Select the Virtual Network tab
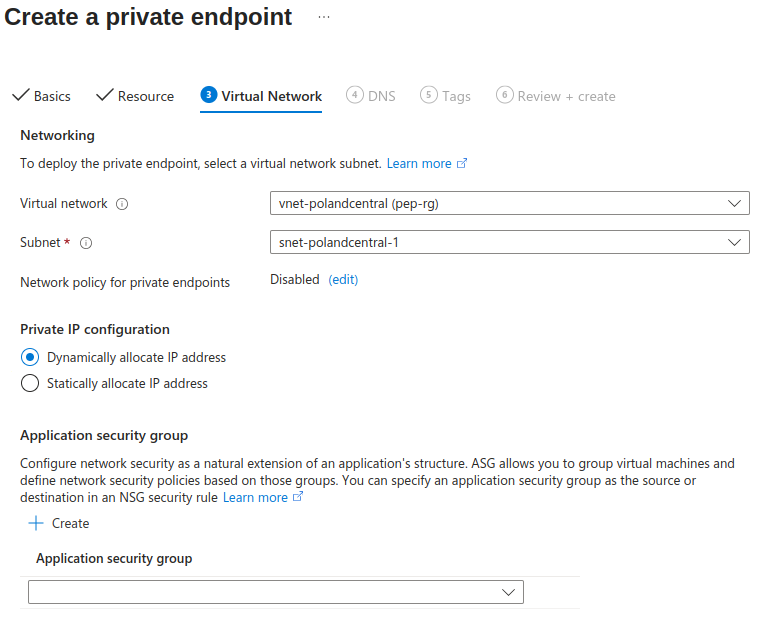The image size is (777, 622). point(261,96)
